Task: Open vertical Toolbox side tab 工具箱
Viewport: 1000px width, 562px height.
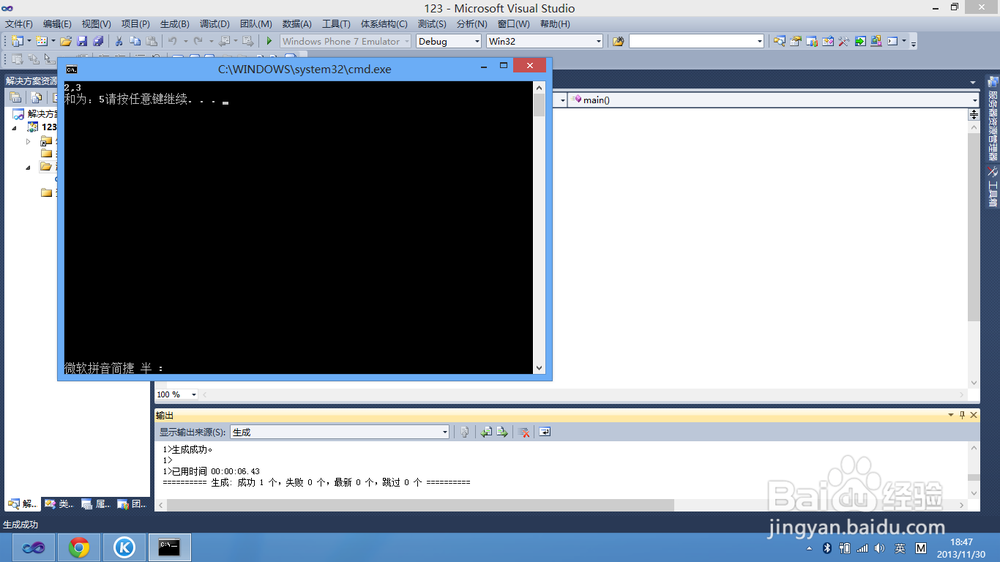Action: pyautogui.click(x=992, y=188)
